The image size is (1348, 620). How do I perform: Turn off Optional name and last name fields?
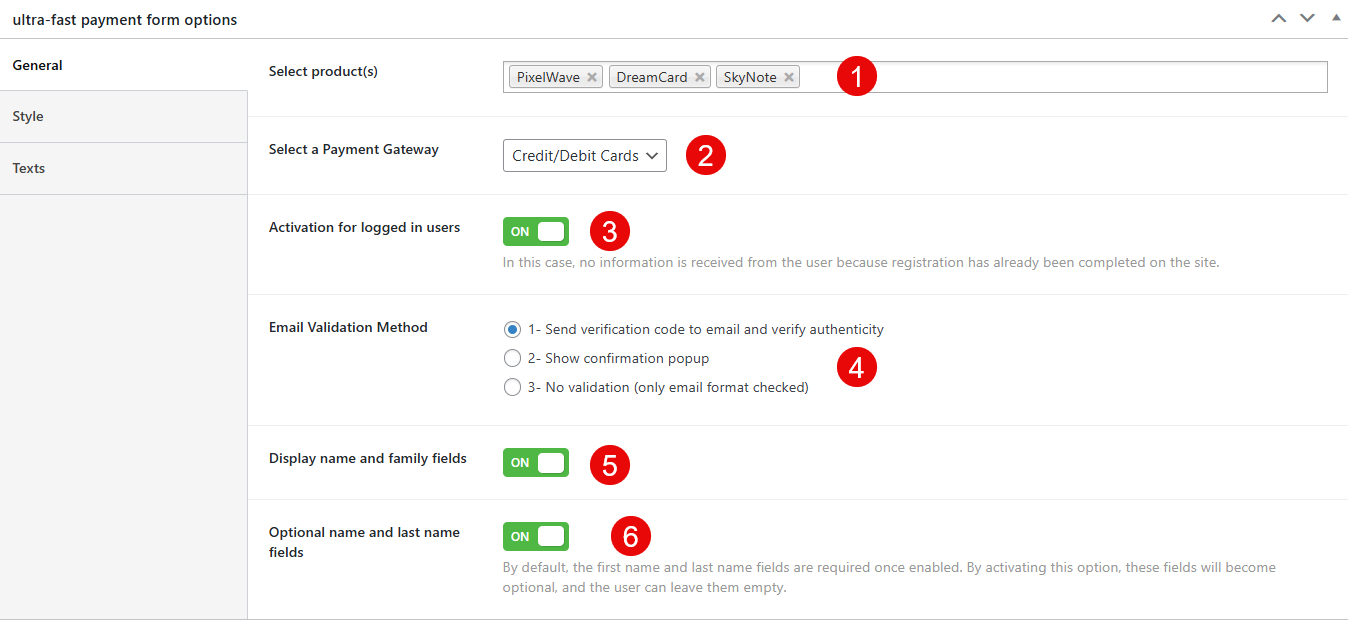click(536, 537)
